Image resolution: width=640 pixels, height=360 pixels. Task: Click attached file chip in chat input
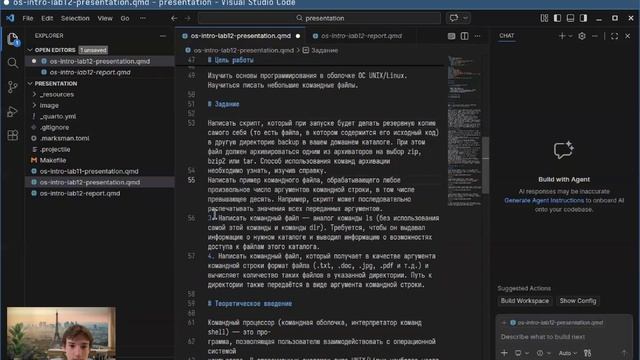coord(557,322)
